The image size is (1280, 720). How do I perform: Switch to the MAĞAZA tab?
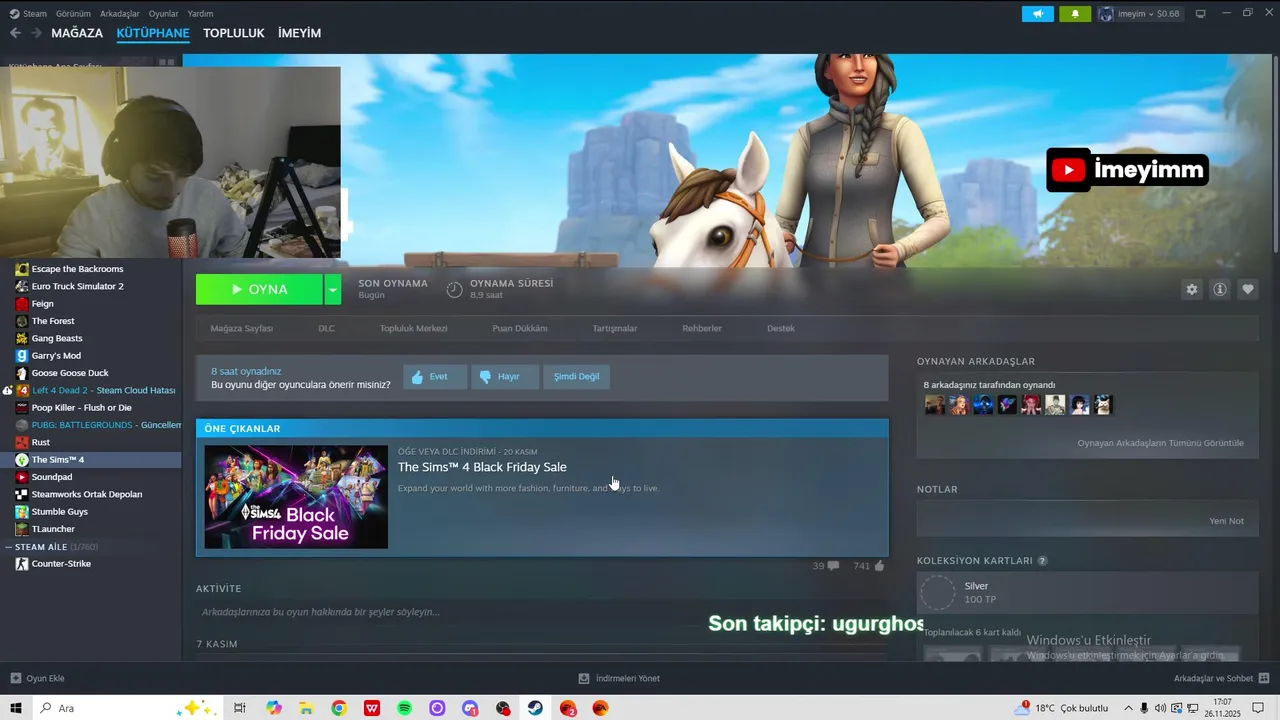click(x=77, y=33)
